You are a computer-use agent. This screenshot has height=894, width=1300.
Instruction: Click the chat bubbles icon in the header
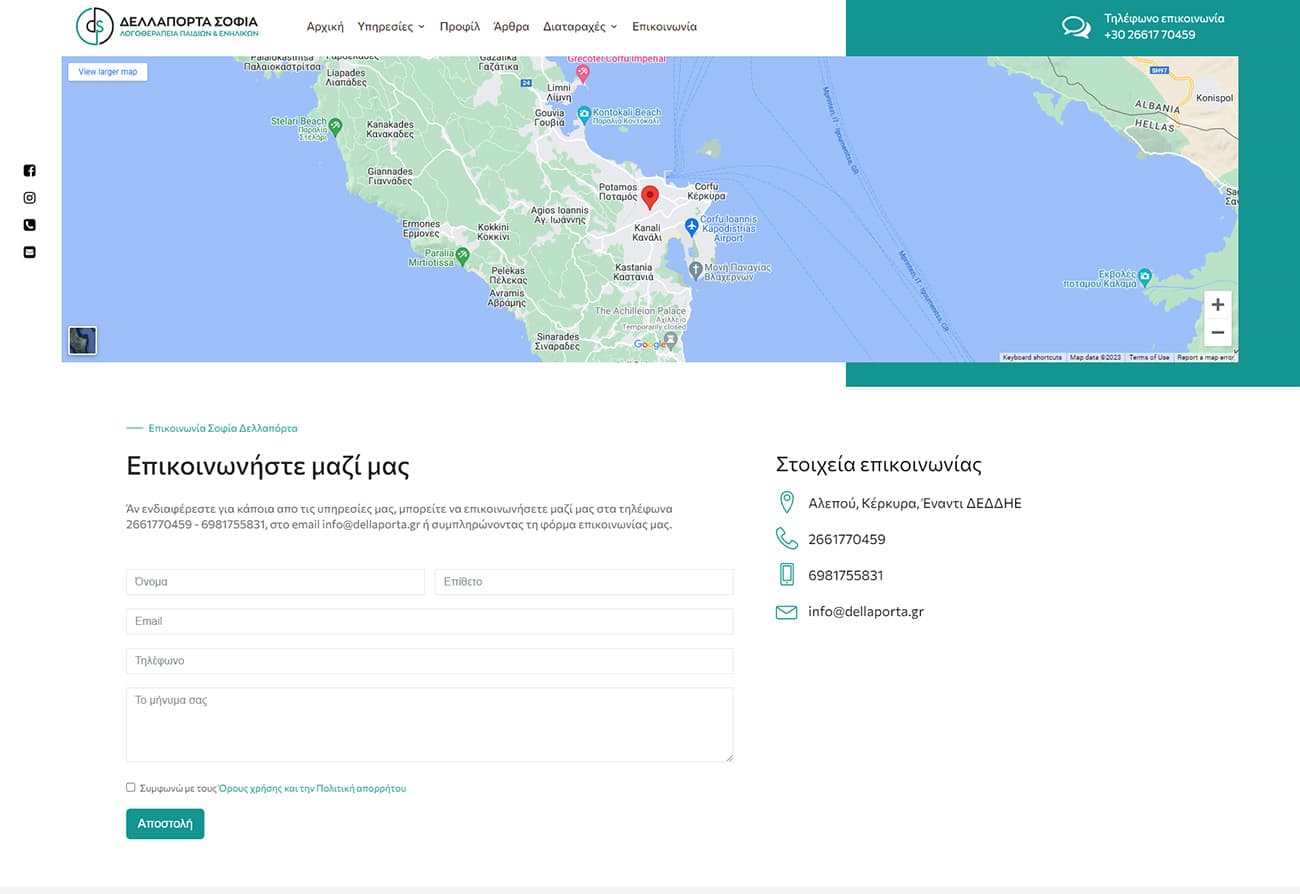click(1076, 27)
